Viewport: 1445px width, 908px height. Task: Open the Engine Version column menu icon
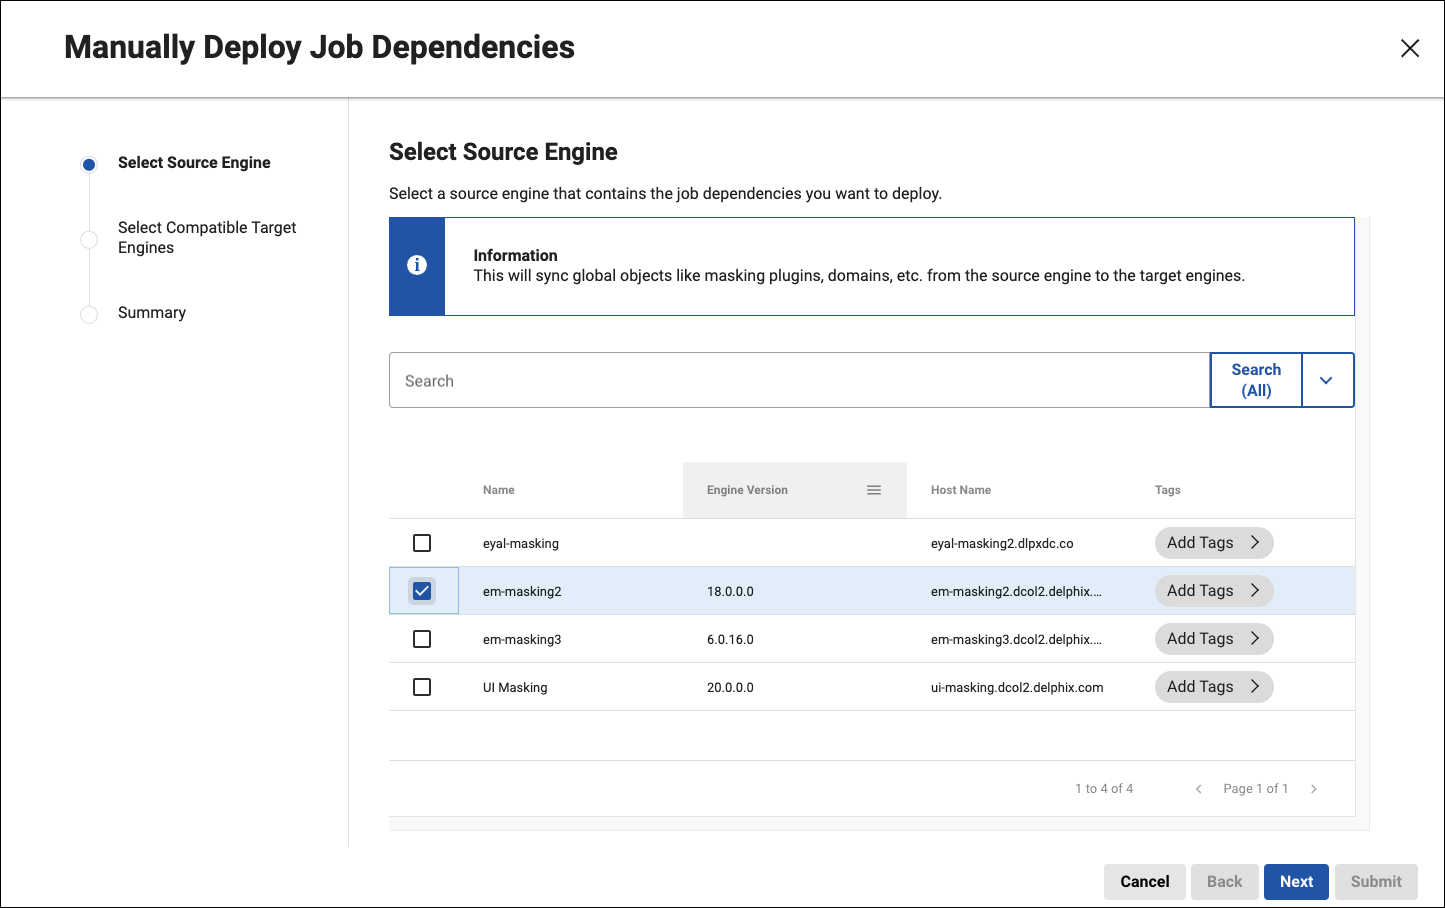[x=873, y=490]
